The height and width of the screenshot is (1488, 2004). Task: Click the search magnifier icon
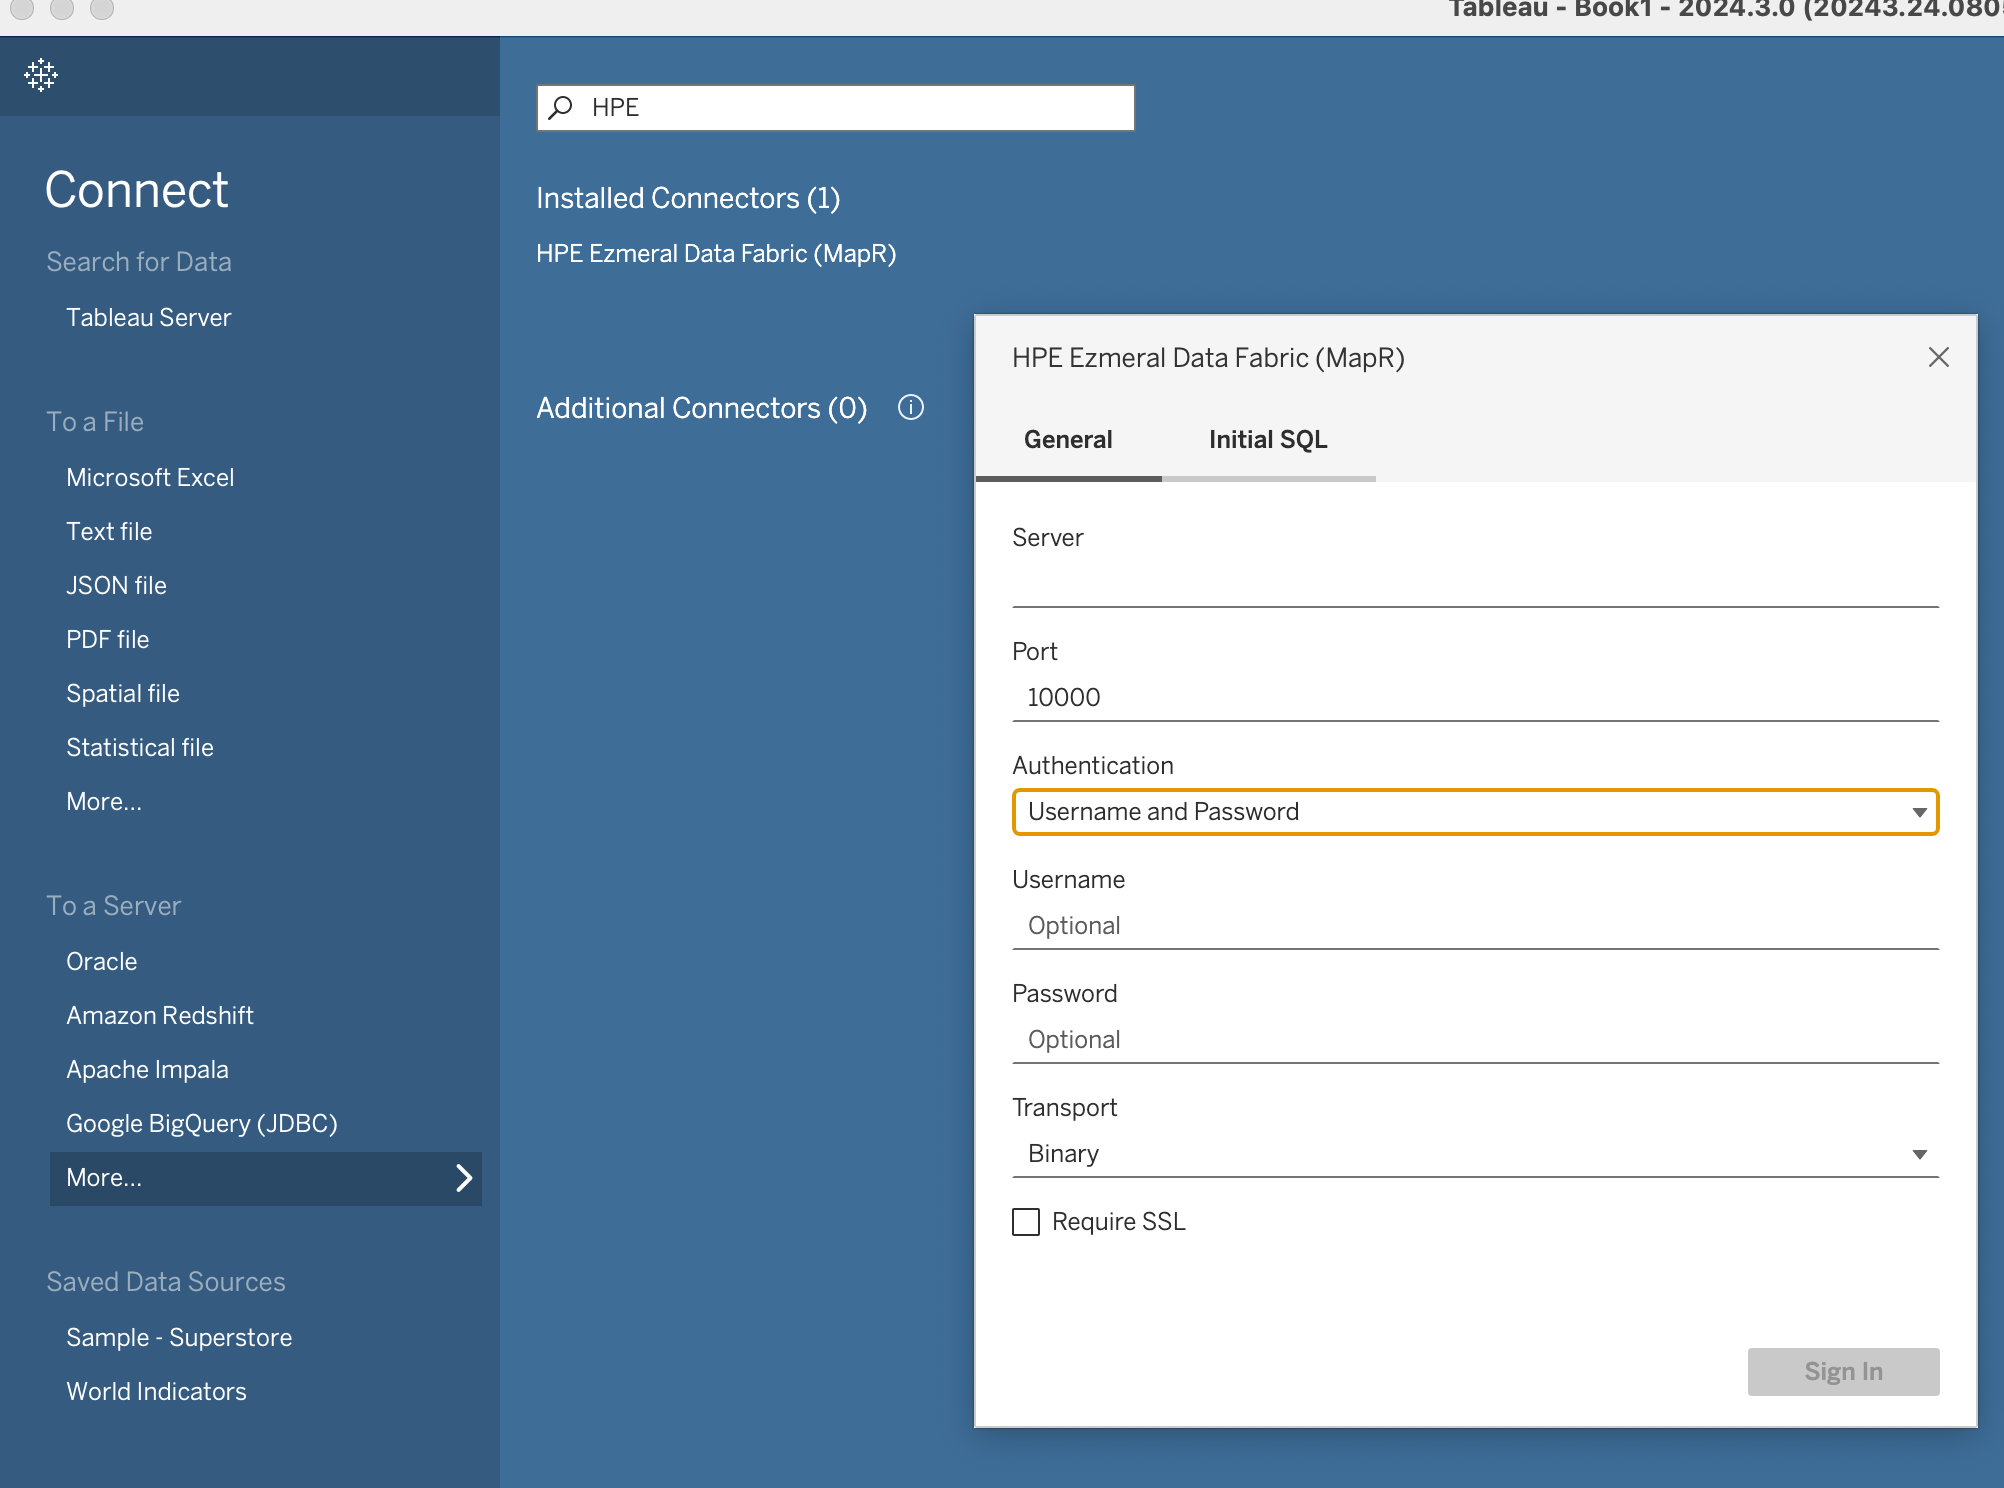pos(561,107)
